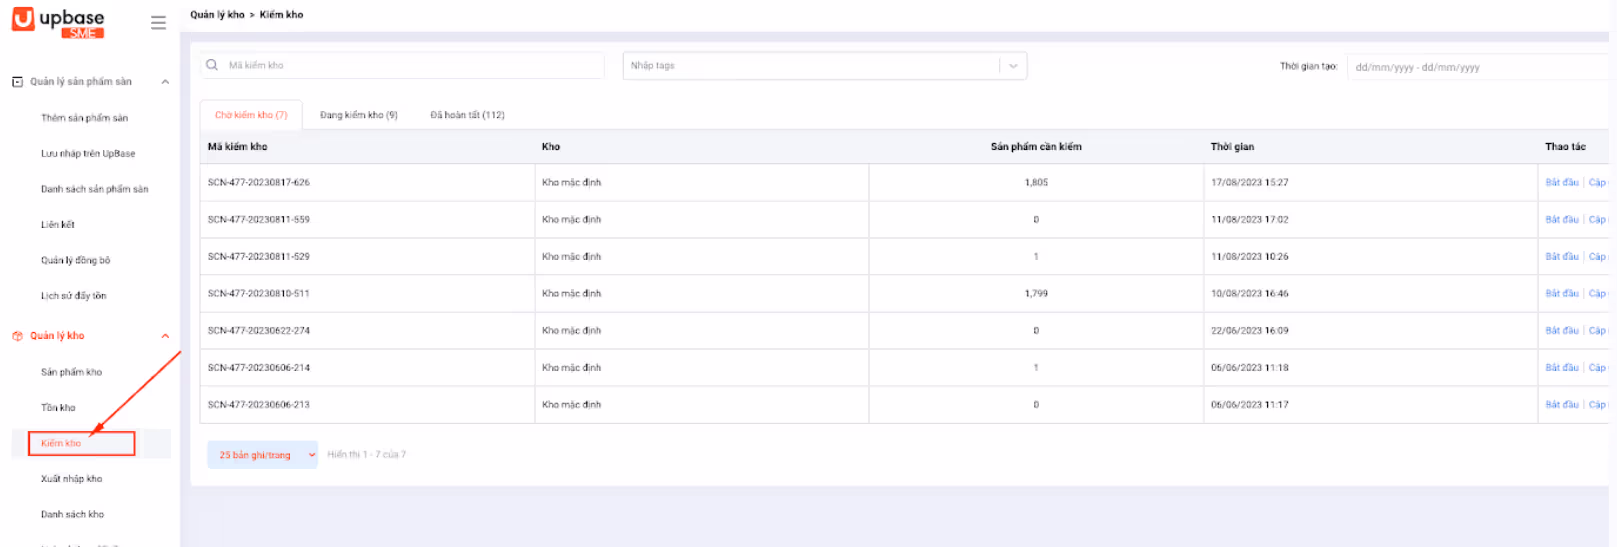Open the Nhập tags dropdown arrow

(x=1013, y=66)
